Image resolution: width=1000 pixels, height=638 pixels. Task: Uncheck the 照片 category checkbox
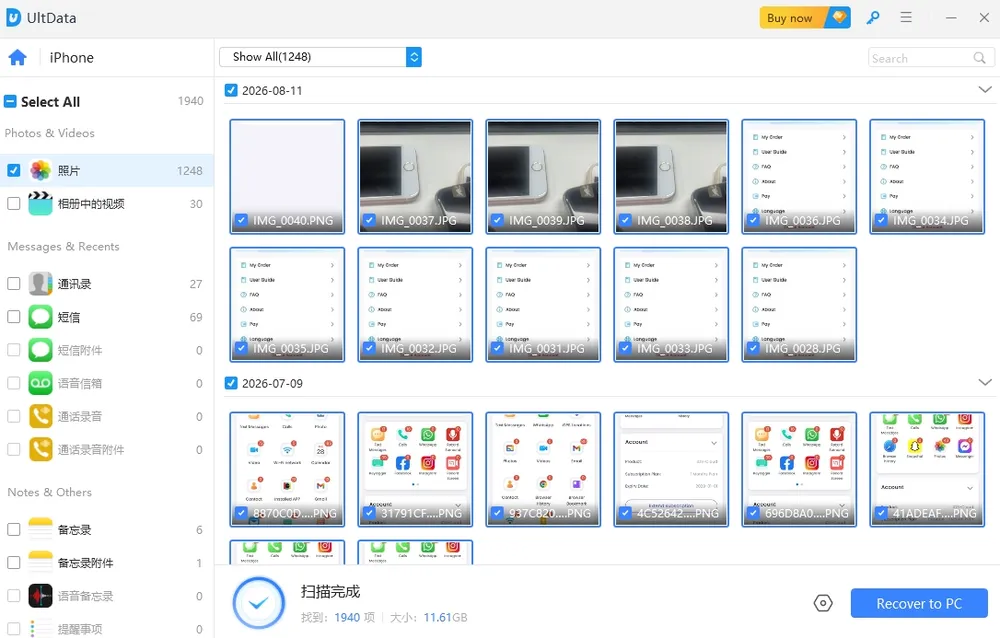point(13,170)
